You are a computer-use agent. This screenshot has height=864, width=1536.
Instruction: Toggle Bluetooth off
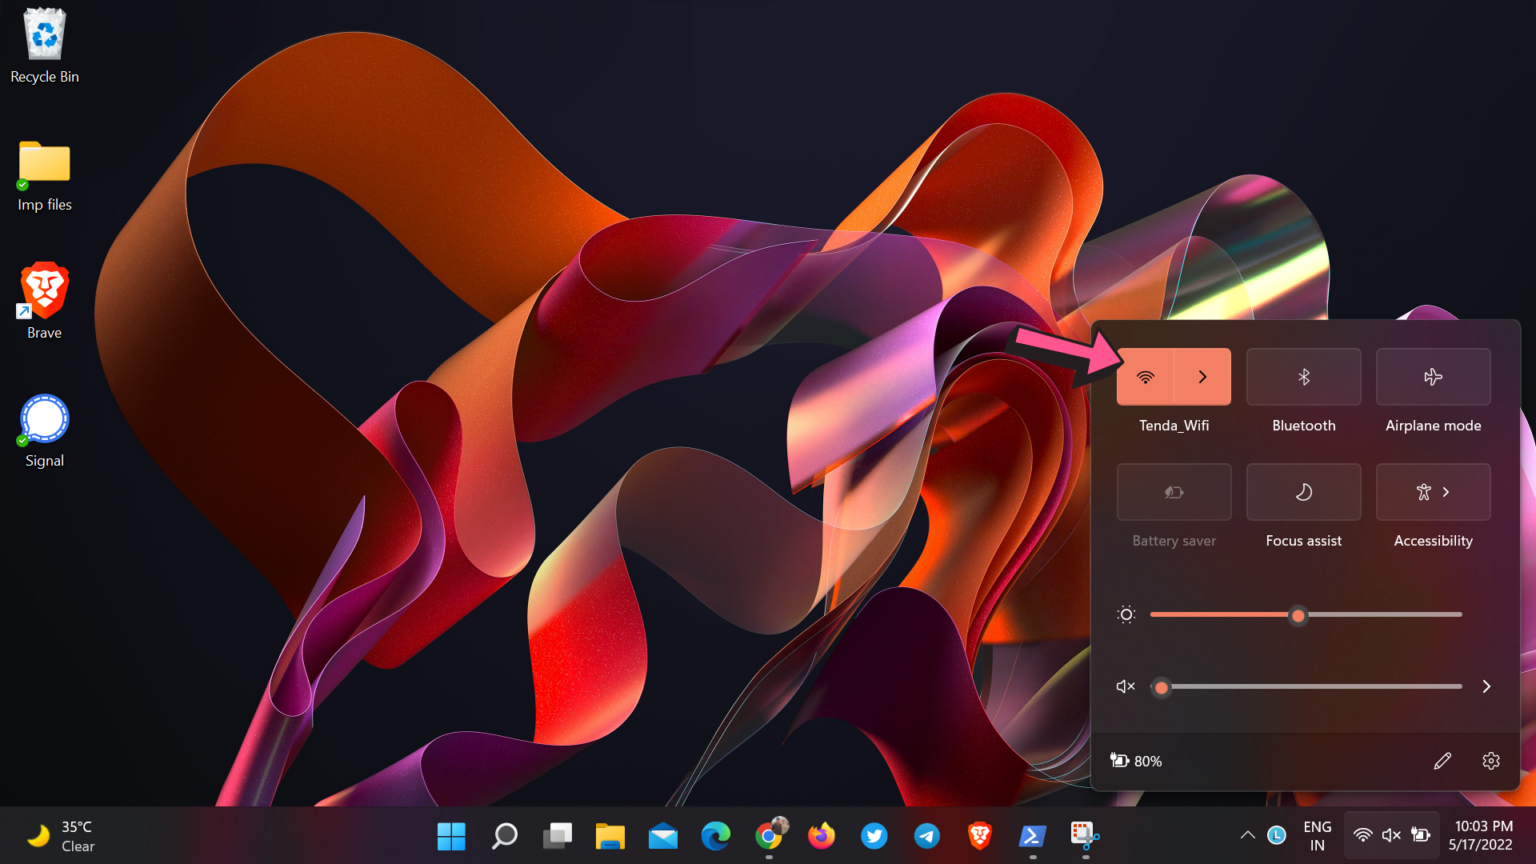pyautogui.click(x=1303, y=377)
